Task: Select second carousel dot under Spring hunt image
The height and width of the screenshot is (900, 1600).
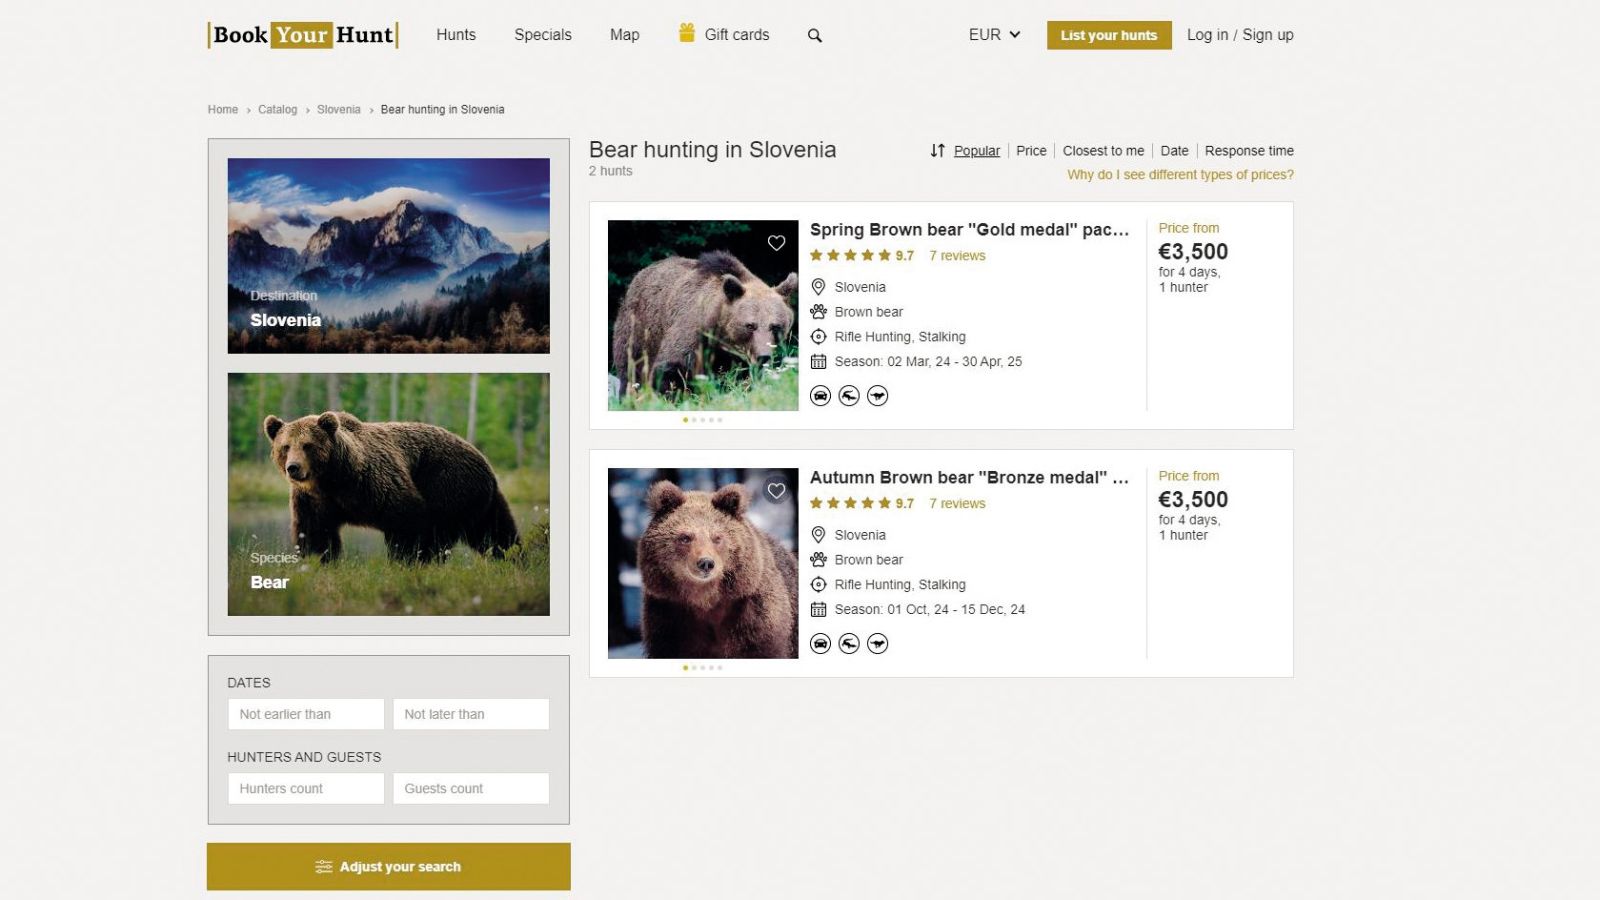Action: (694, 420)
